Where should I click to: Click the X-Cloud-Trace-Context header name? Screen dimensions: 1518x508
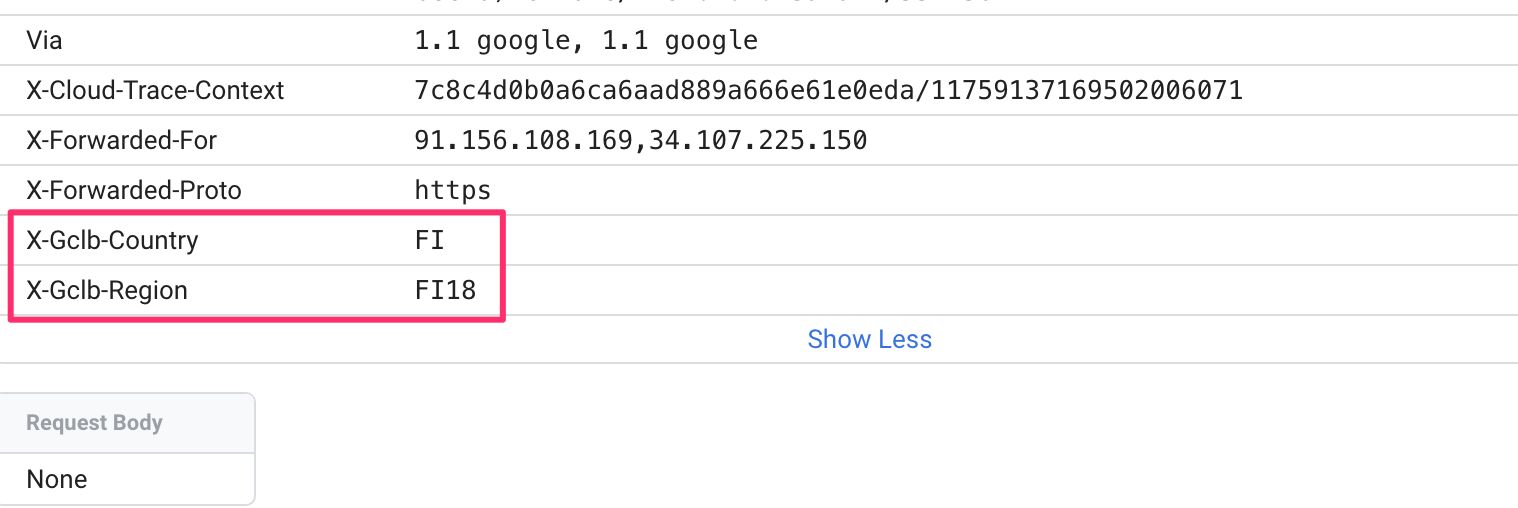tap(155, 91)
